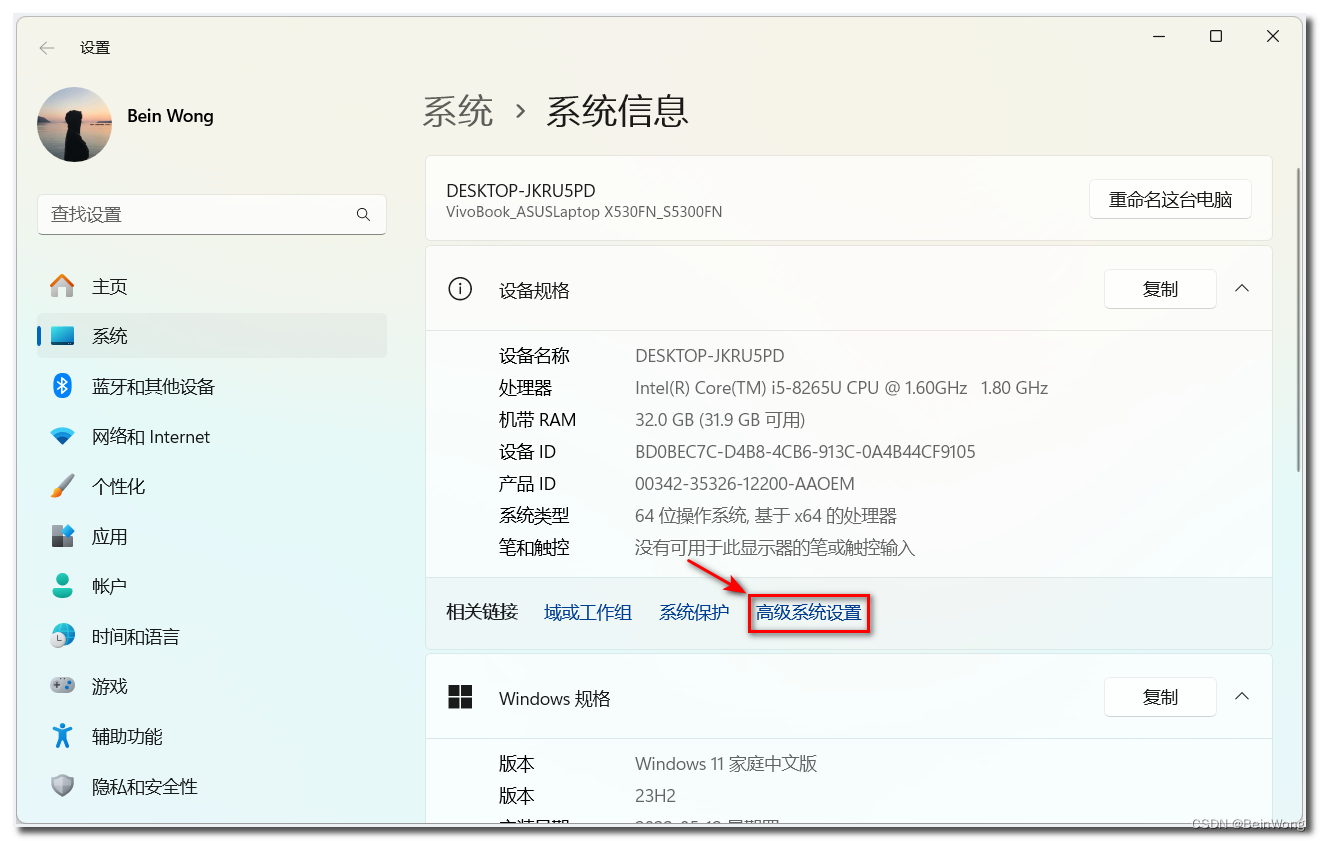Click the back arrow in Settings
Screen dimensions: 1320x841
[x=47, y=48]
